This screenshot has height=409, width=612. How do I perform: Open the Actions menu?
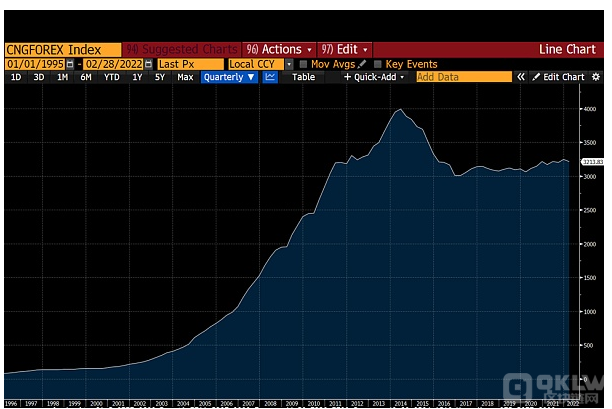tap(280, 49)
